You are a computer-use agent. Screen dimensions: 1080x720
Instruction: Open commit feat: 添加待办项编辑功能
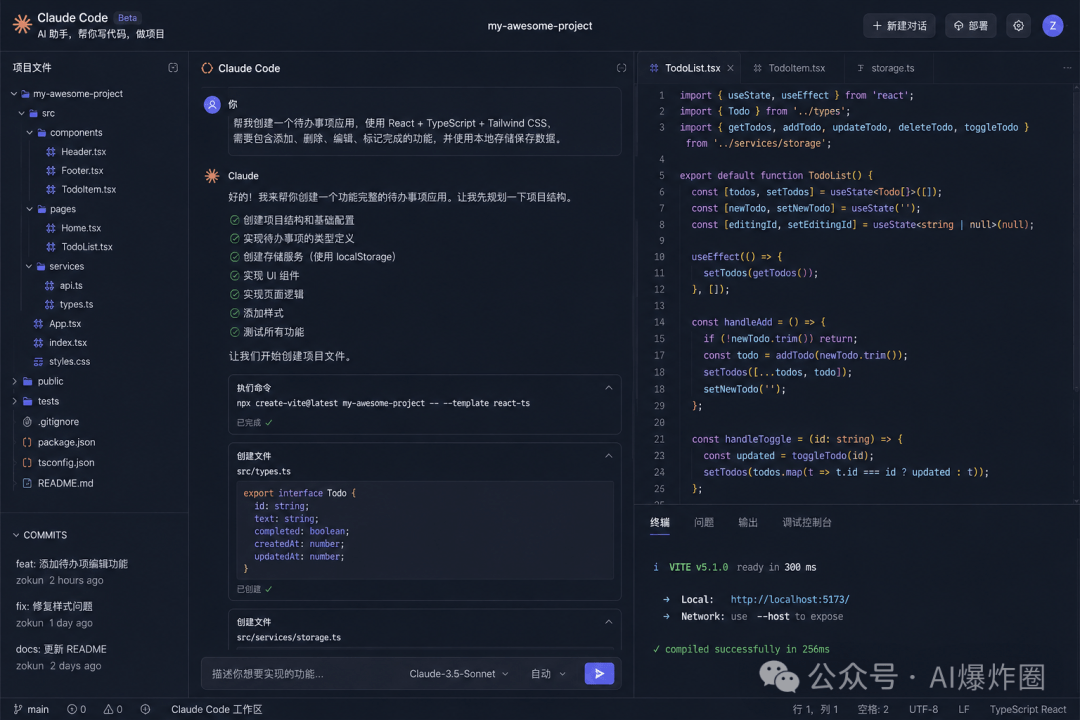(x=72, y=572)
